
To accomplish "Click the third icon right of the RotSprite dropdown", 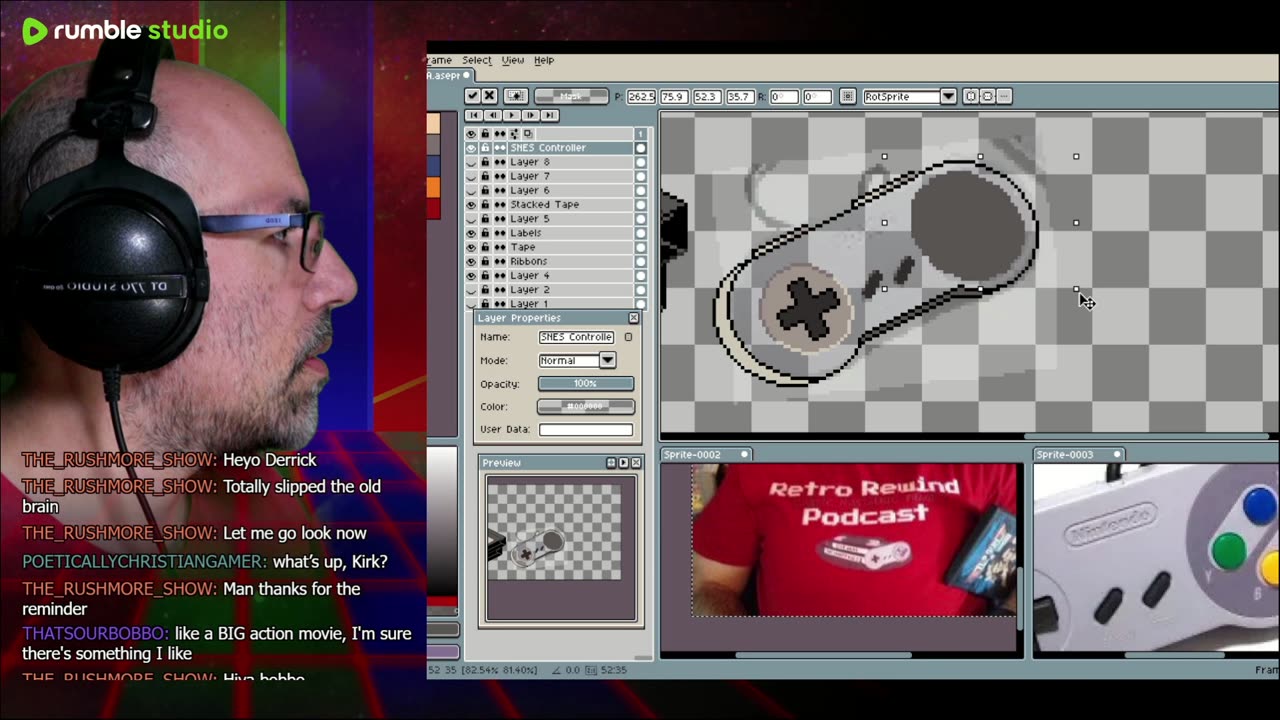I will (1005, 96).
